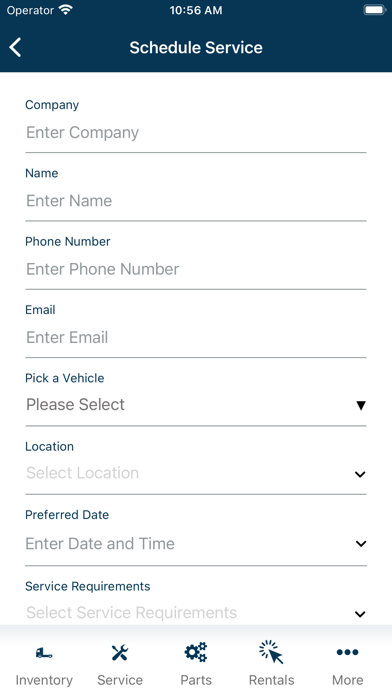
Task: Switch to the Inventory tab label
Action: 44,680
